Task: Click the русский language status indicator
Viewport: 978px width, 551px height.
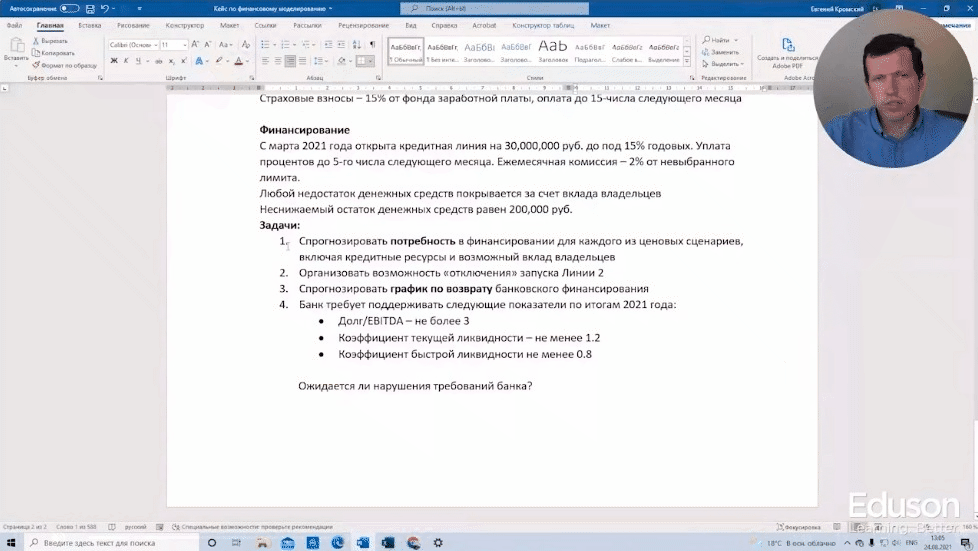Action: click(x=135, y=527)
